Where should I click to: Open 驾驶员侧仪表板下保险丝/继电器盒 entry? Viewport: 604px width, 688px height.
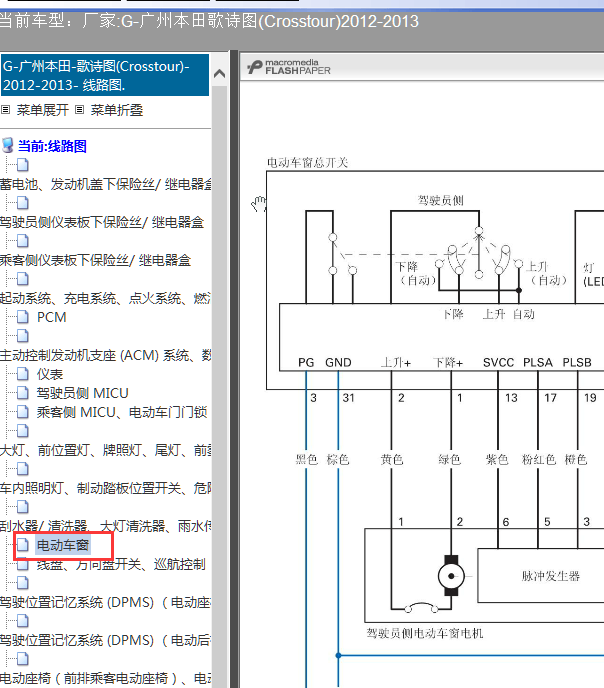coord(102,222)
